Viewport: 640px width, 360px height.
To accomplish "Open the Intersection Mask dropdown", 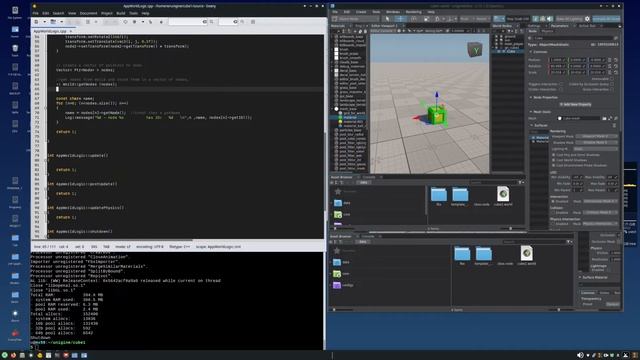I will coord(599,202).
